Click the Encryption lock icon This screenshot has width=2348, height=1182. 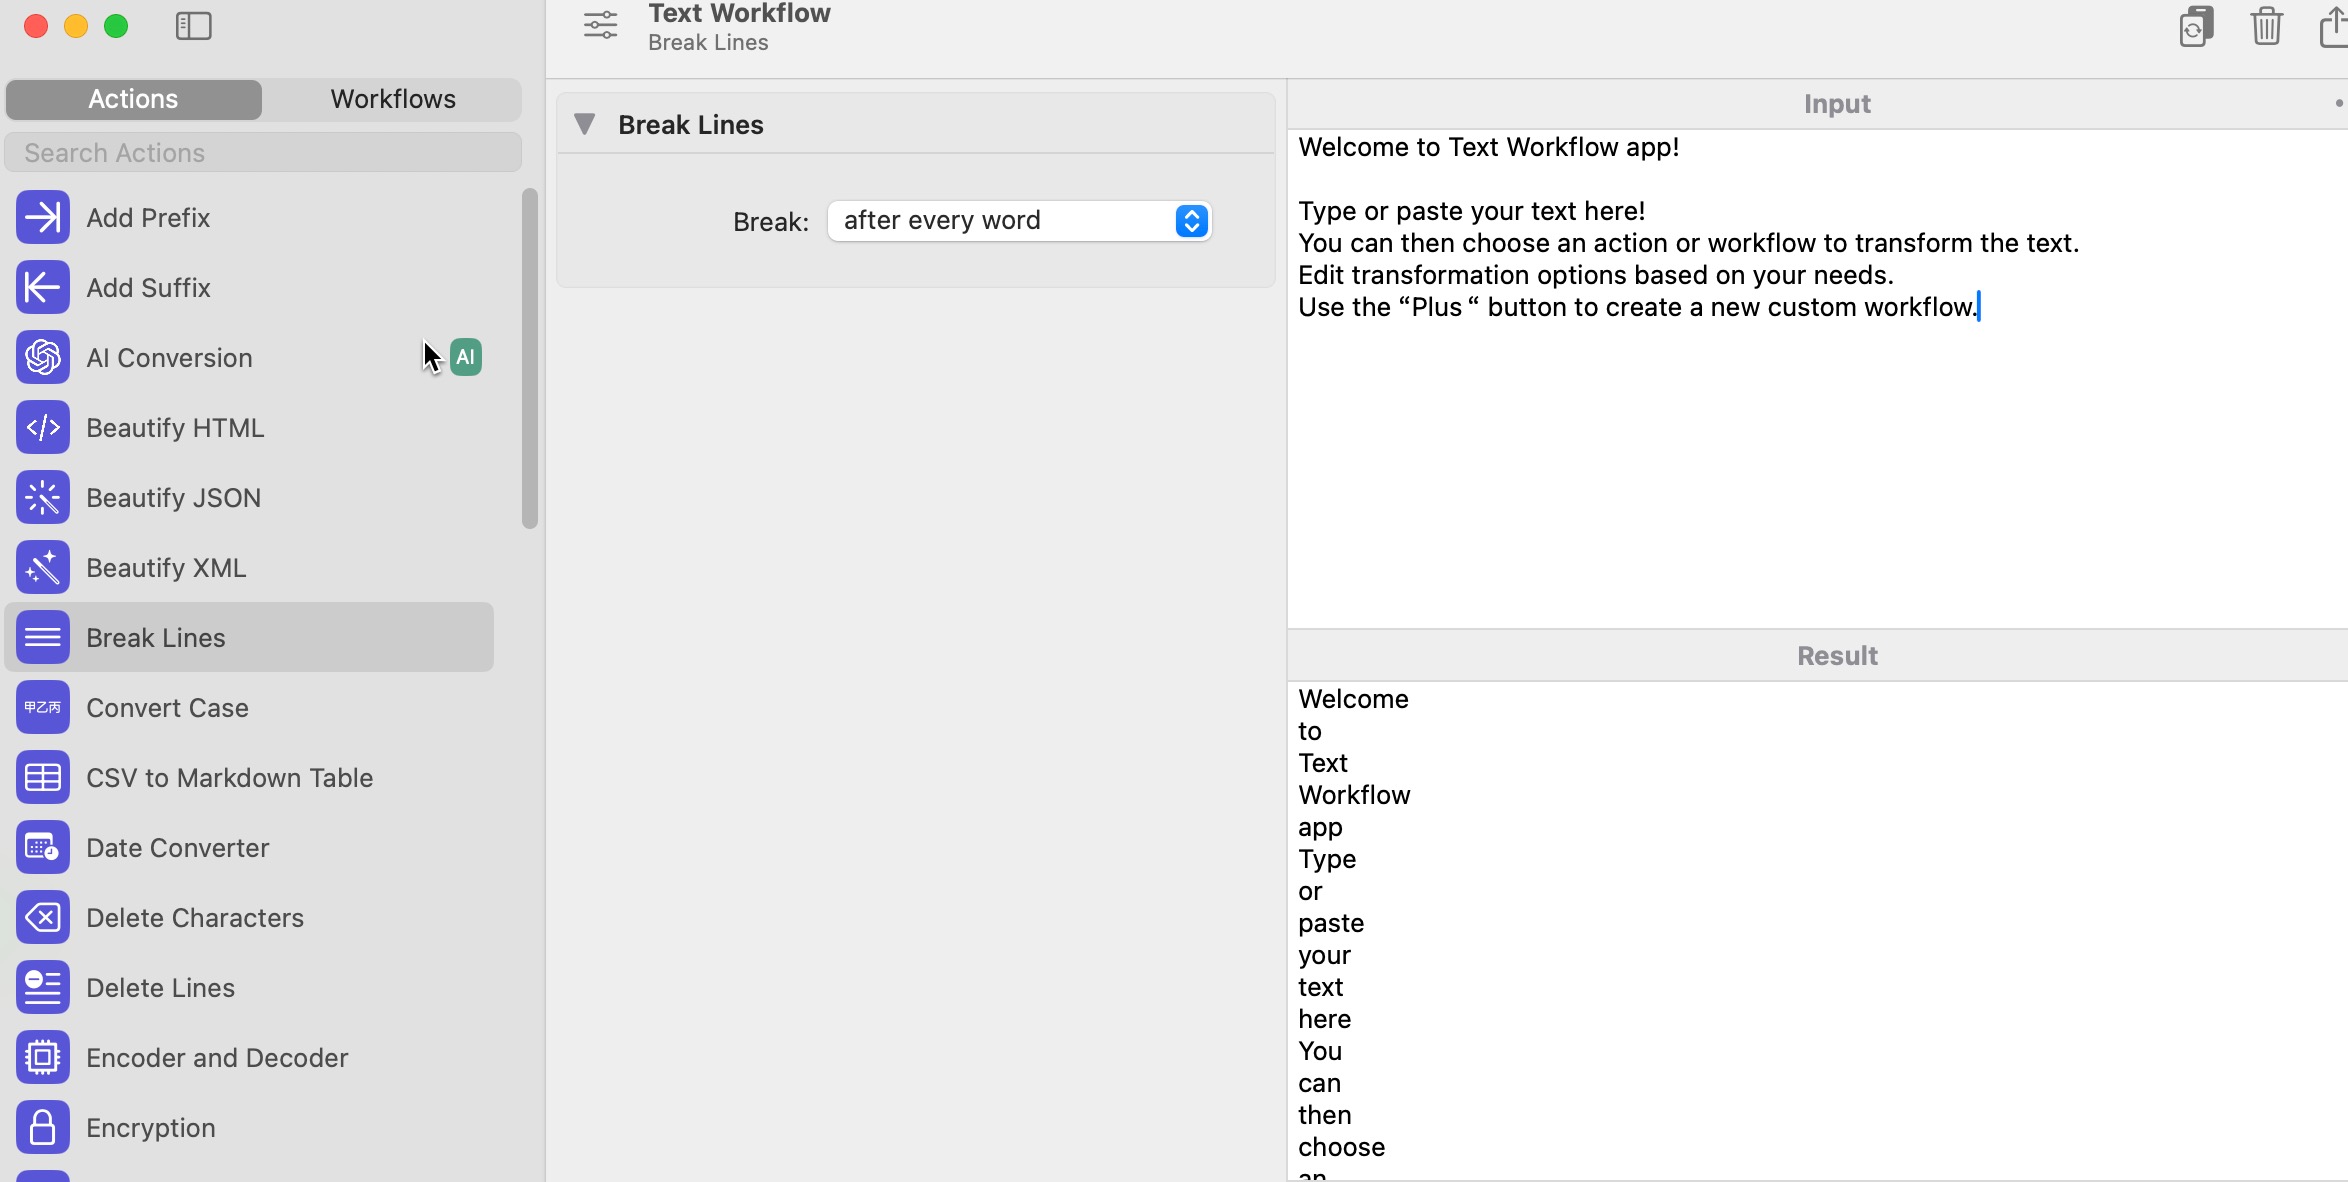[x=43, y=1127]
